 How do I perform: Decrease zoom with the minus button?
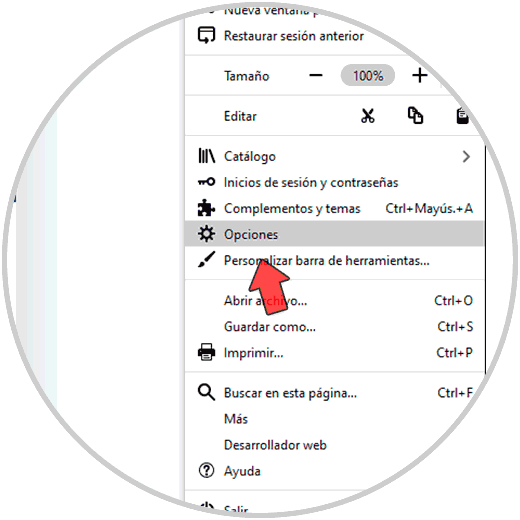pyautogui.click(x=316, y=75)
